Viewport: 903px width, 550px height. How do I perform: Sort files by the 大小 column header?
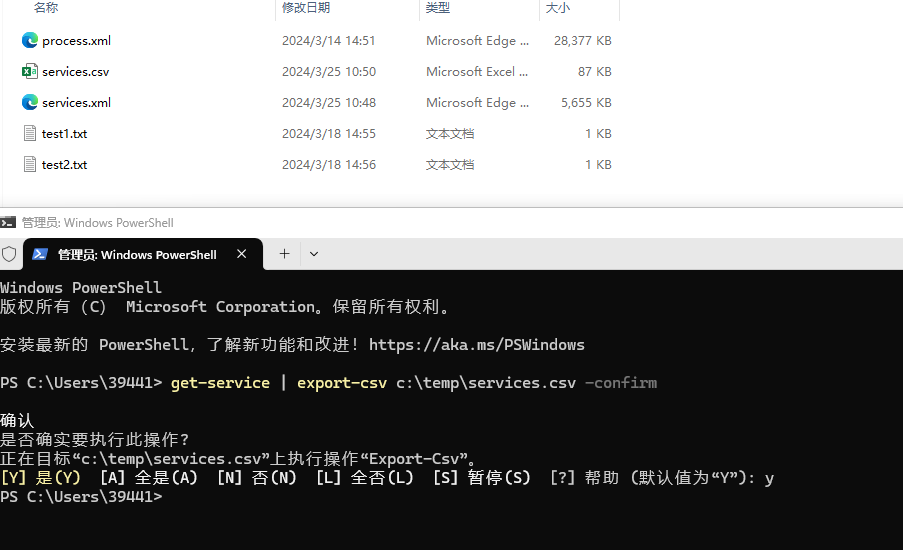[557, 7]
